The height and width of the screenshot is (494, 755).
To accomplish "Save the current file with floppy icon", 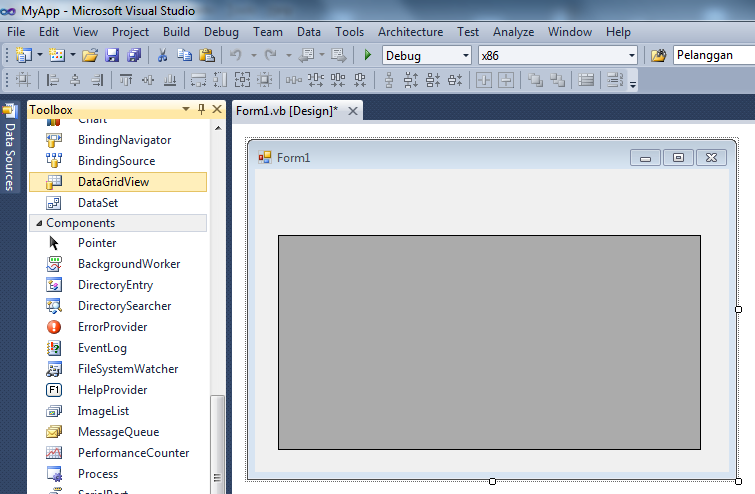I will 112,55.
